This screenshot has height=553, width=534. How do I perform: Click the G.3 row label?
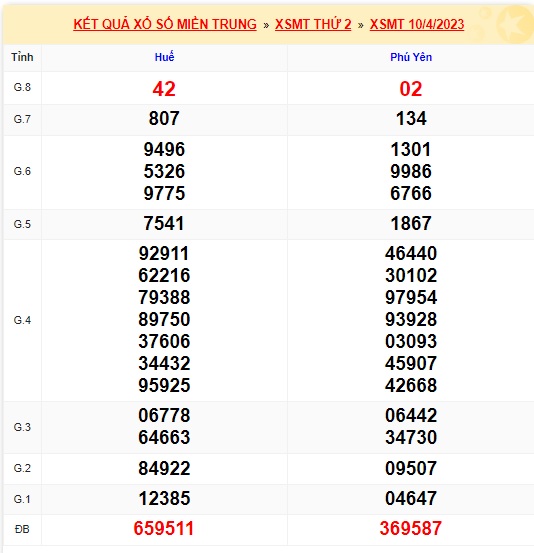(22, 427)
